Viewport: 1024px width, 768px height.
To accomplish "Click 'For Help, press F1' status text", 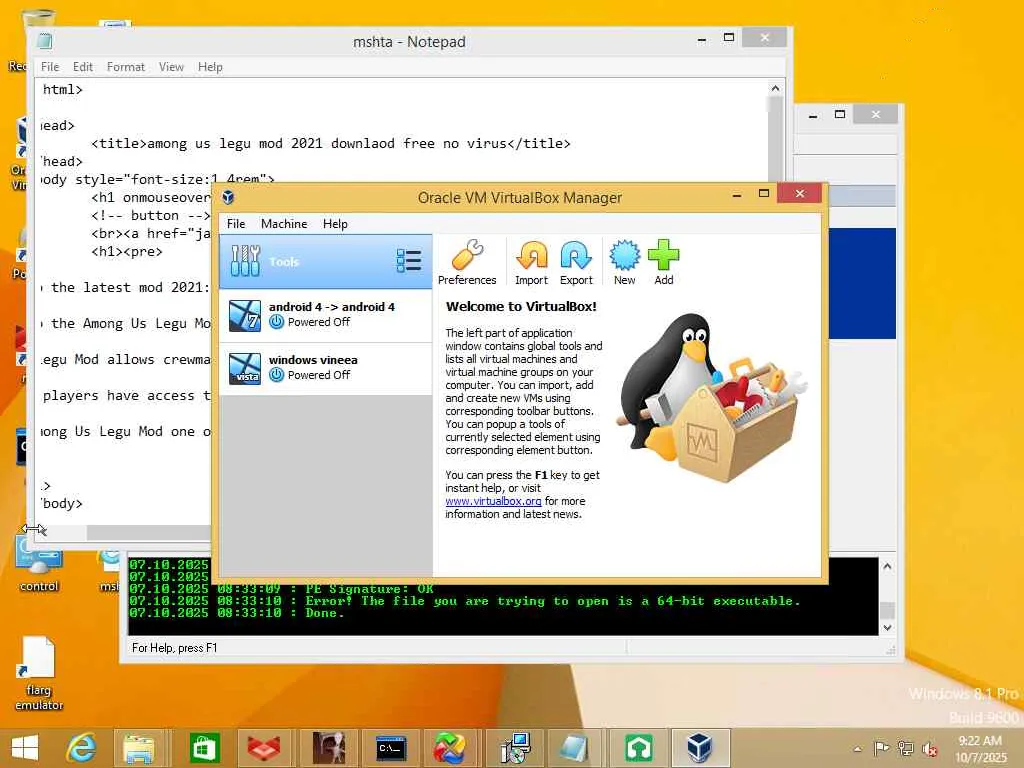I will tap(174, 648).
